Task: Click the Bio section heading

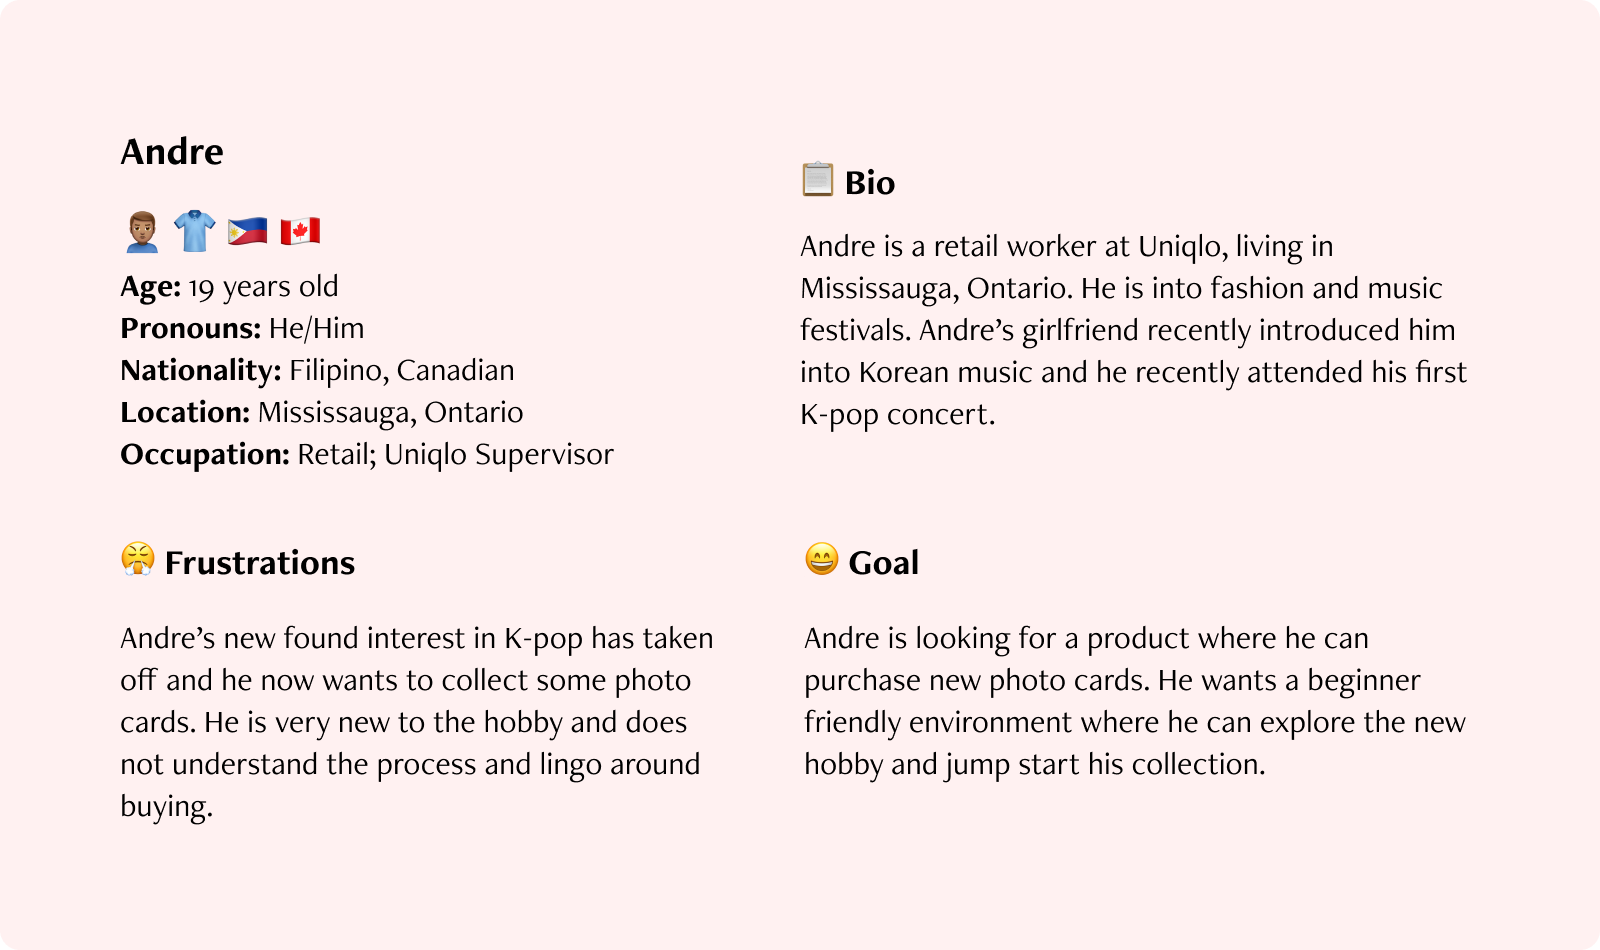Action: (x=870, y=183)
